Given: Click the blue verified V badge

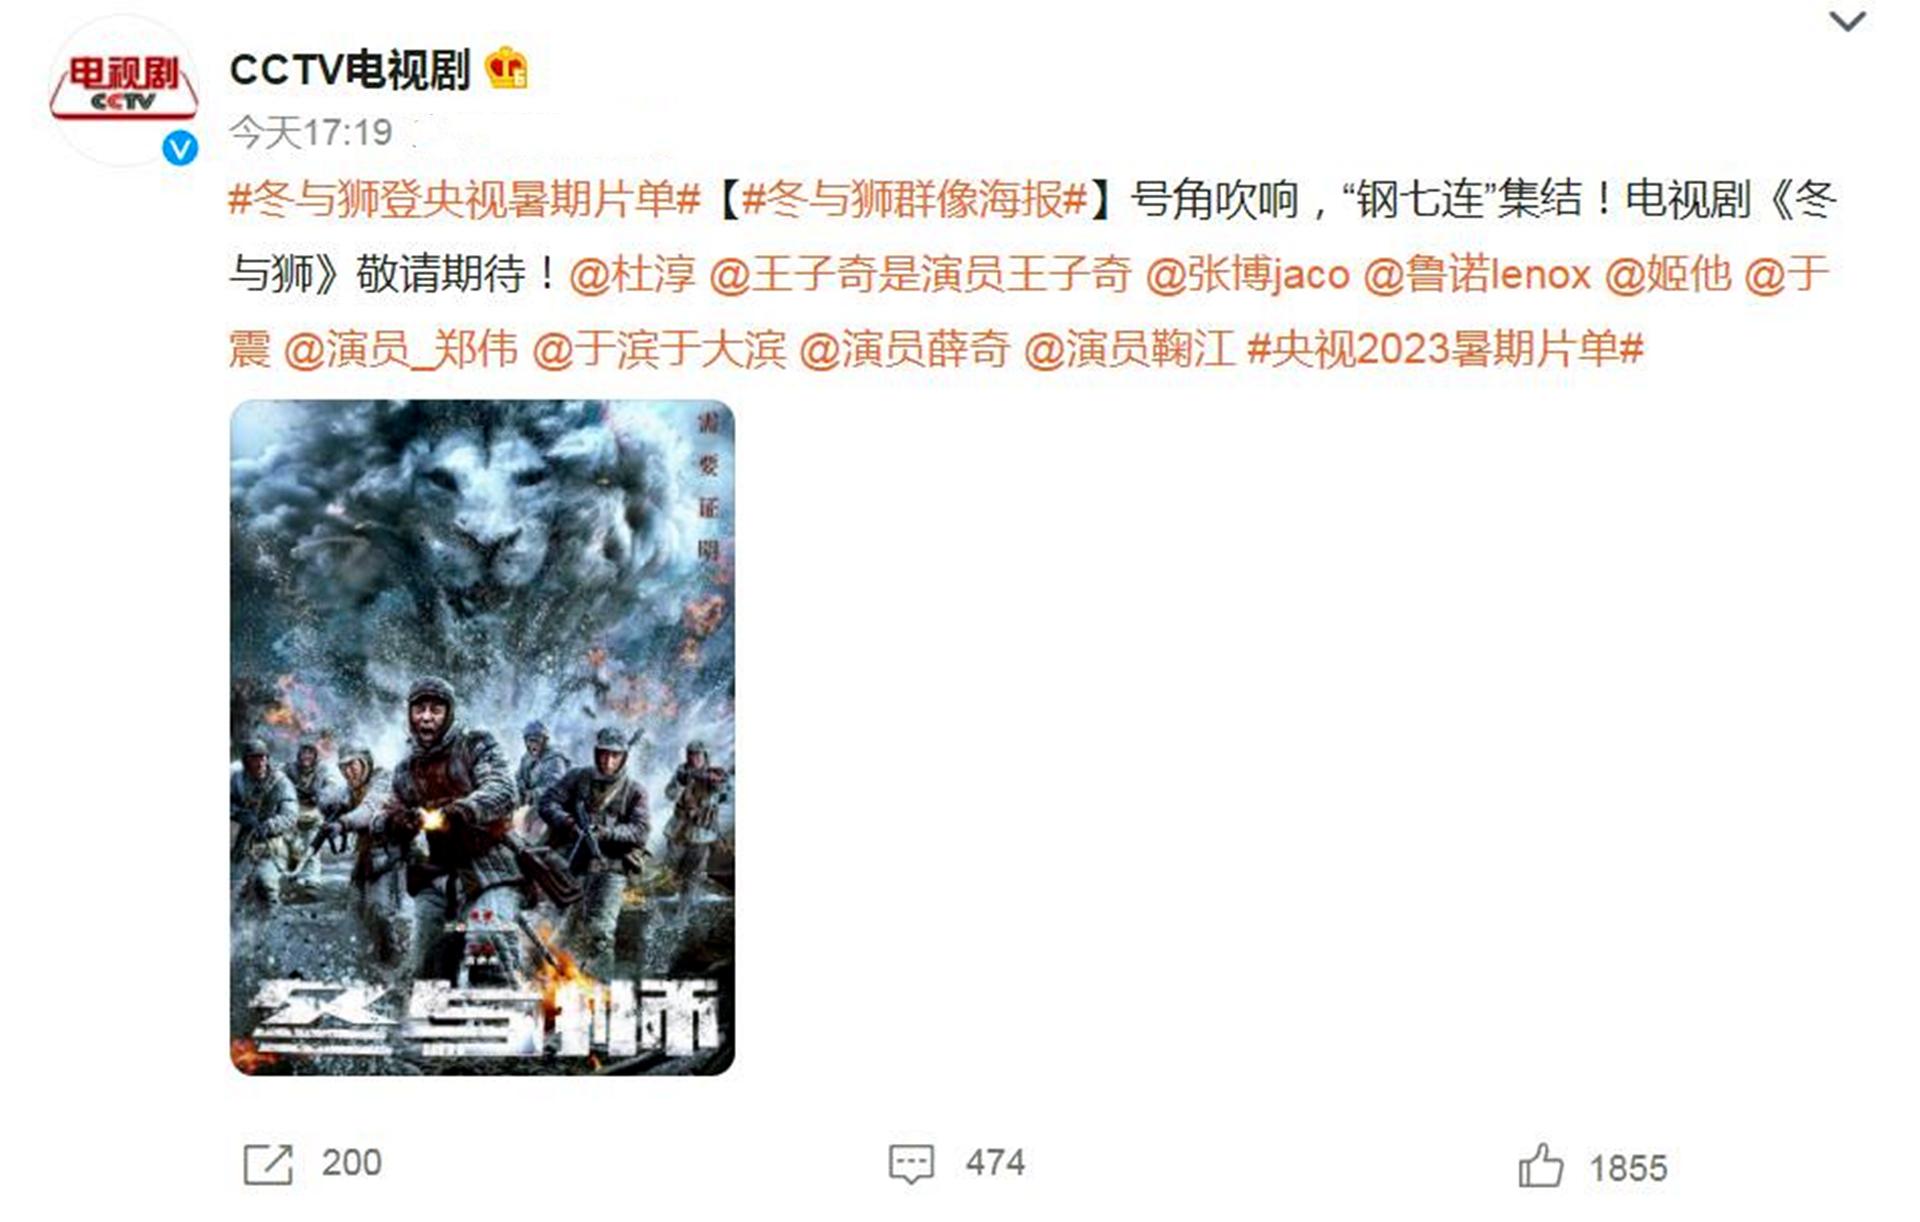Looking at the screenshot, I should click(x=180, y=148).
